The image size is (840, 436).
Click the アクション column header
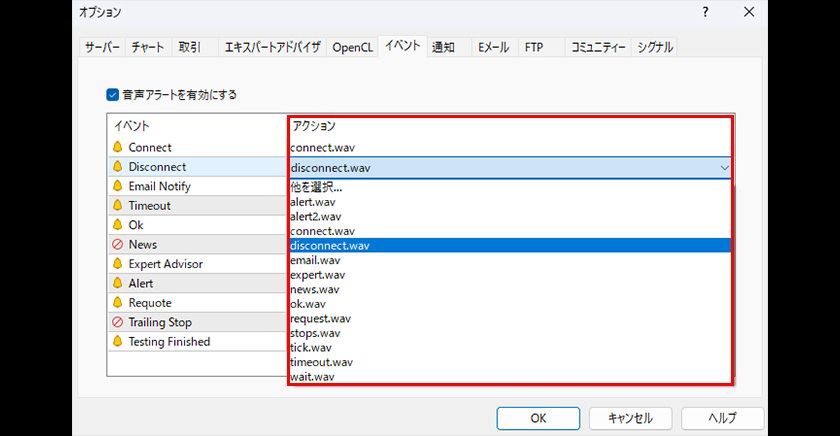314,126
